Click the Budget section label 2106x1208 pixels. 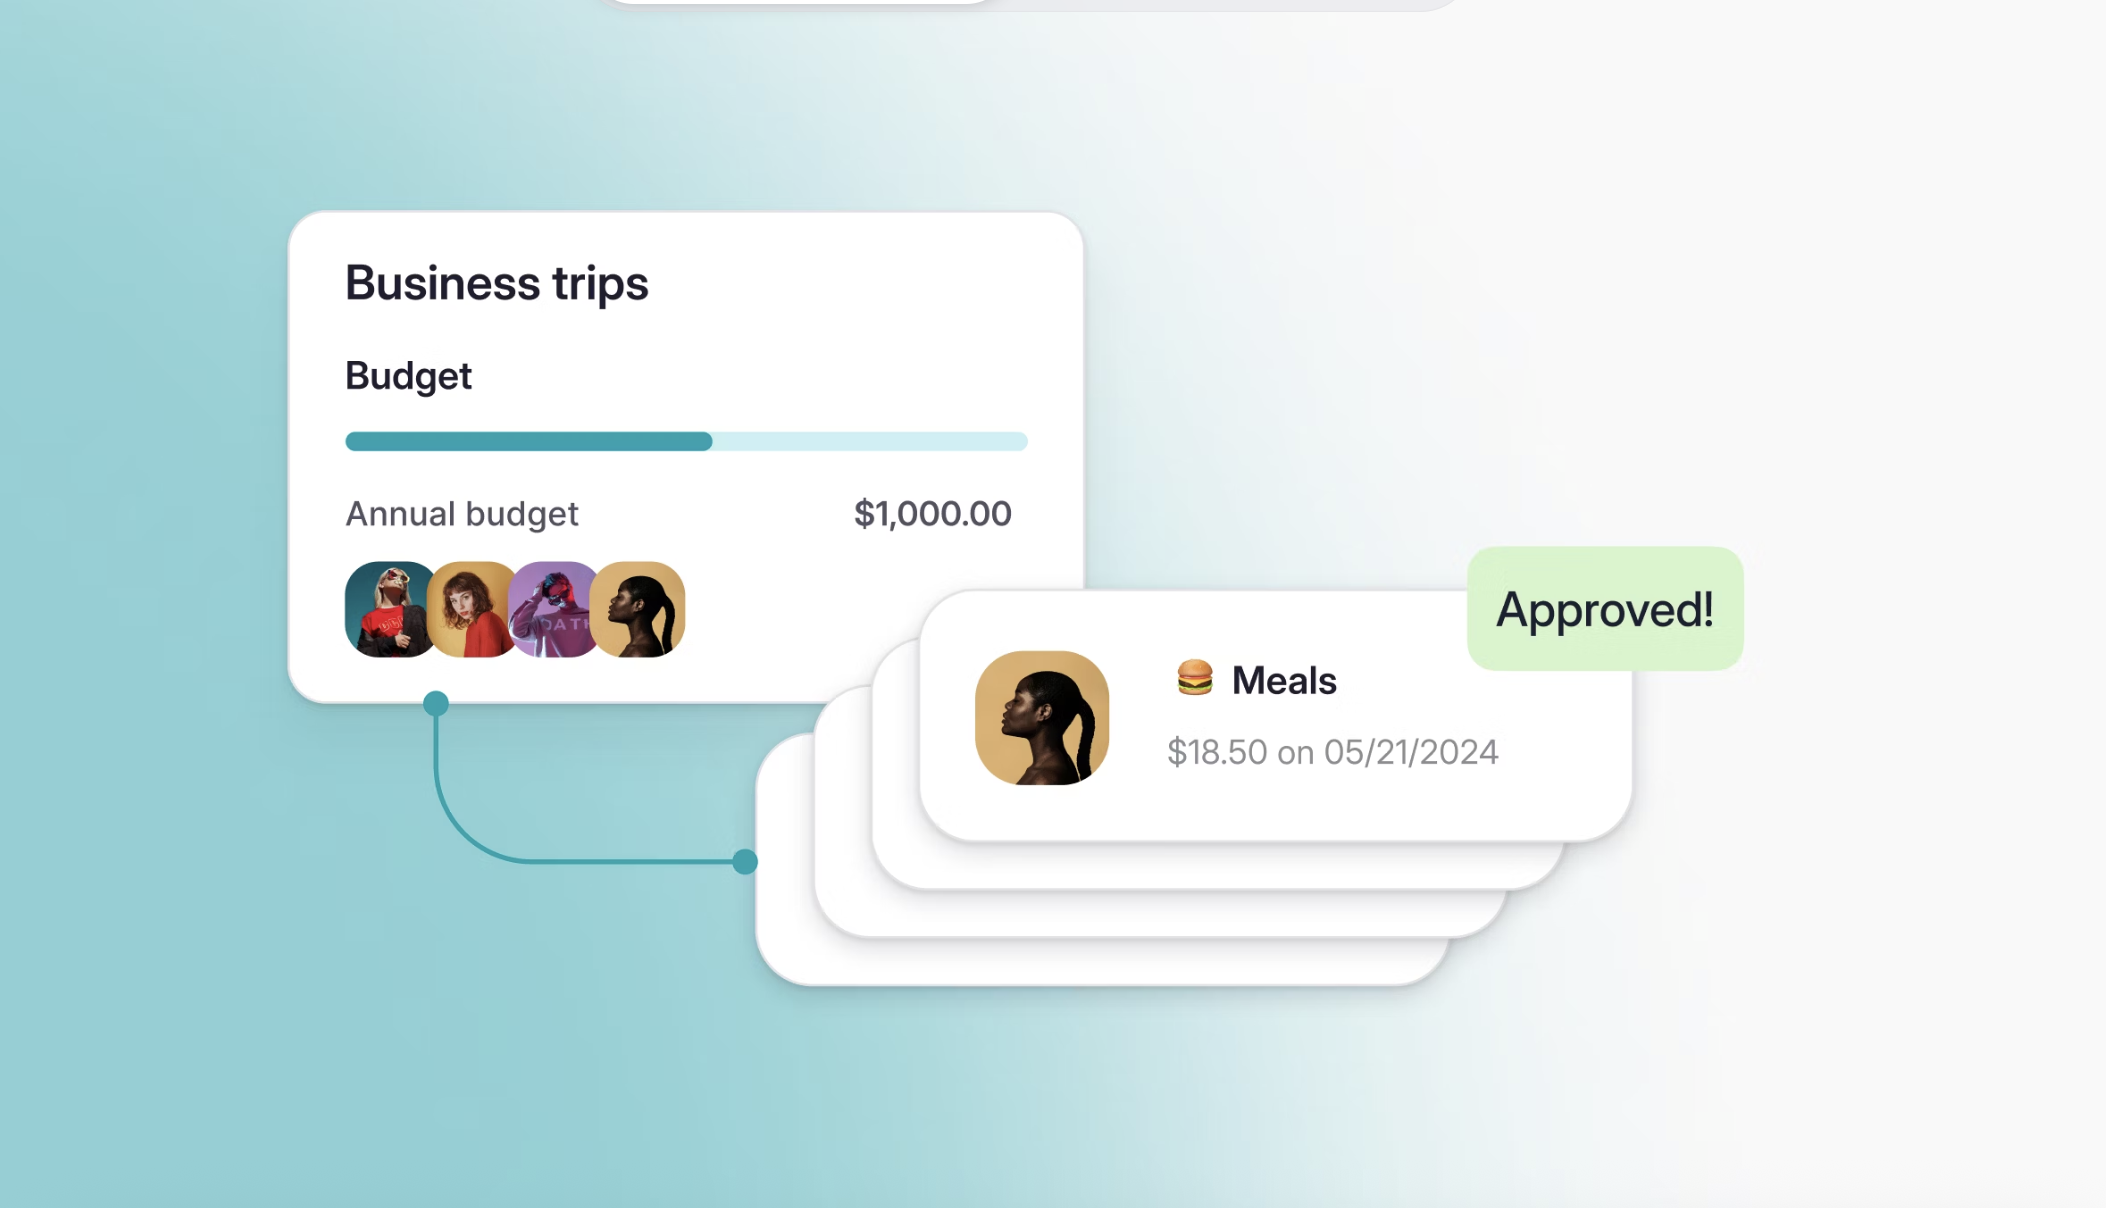(408, 376)
